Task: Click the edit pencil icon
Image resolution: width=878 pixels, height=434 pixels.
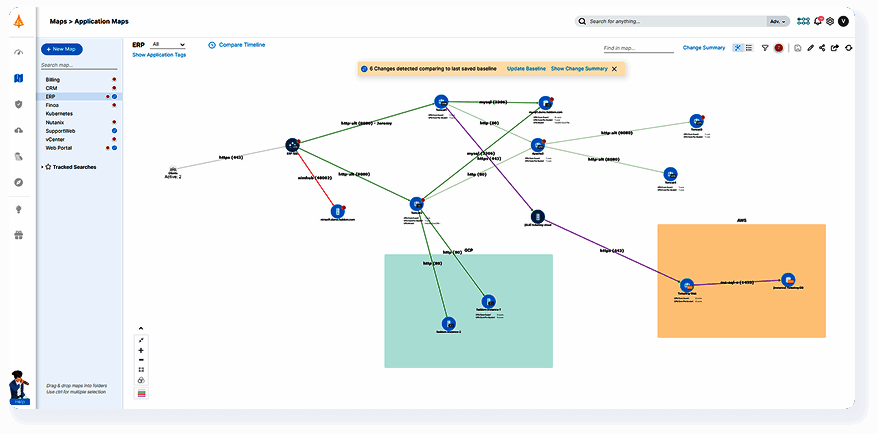Action: [810, 48]
